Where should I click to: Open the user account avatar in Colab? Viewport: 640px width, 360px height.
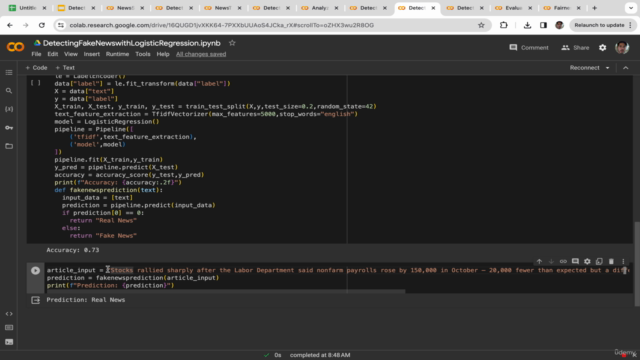(622, 48)
